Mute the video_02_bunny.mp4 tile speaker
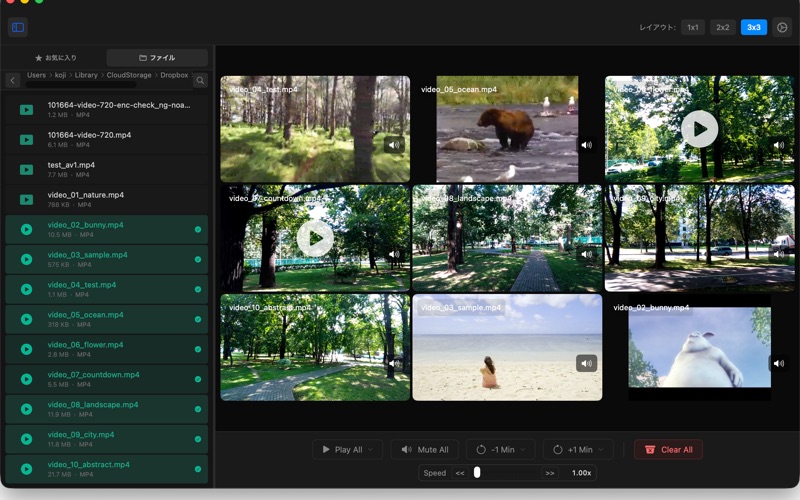 (x=779, y=363)
